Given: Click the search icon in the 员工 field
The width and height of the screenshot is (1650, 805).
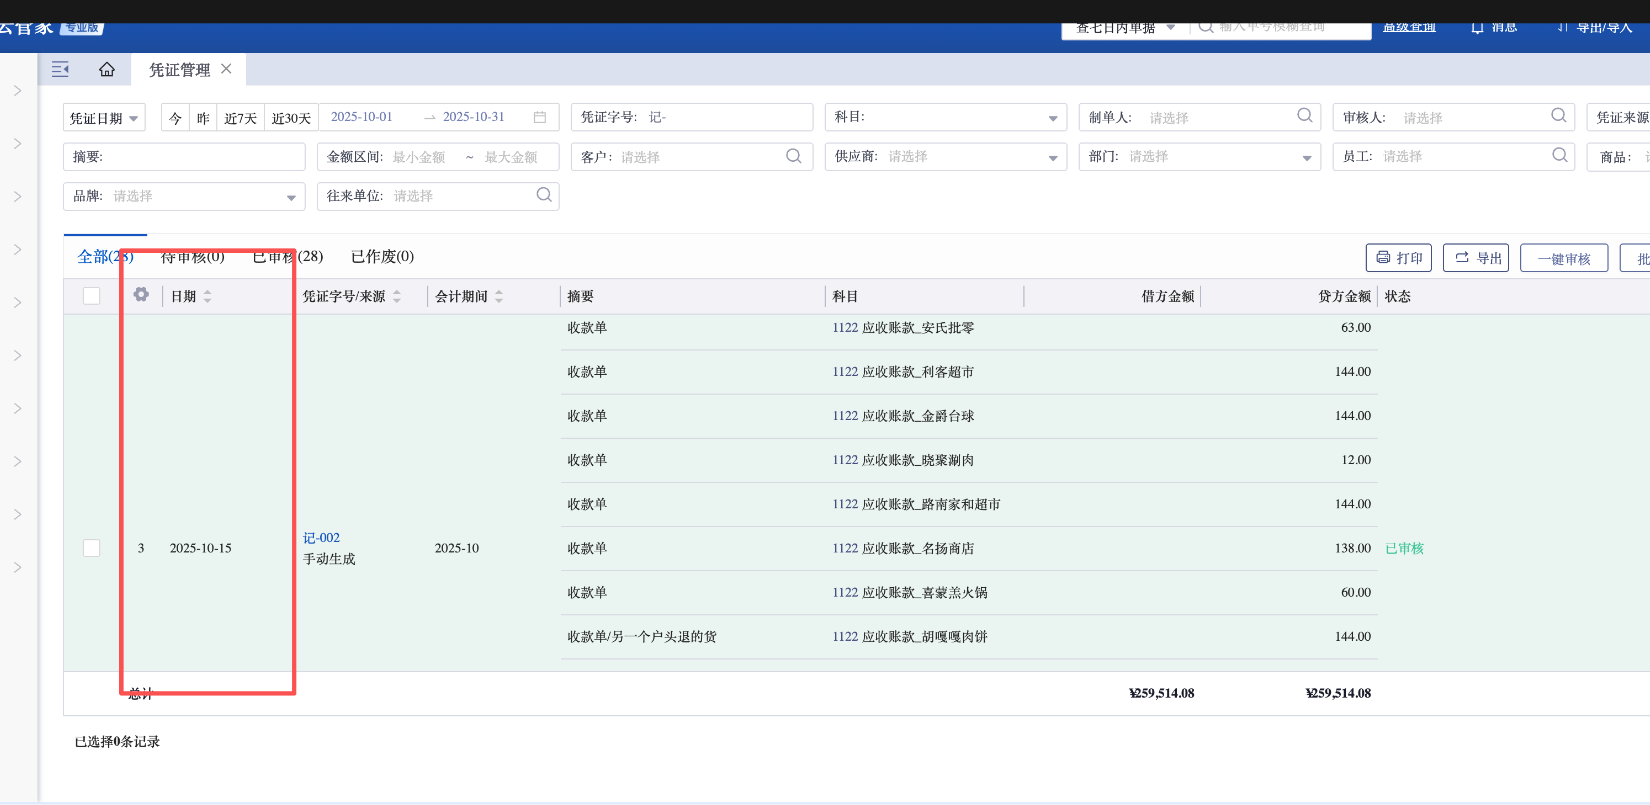Looking at the screenshot, I should point(1559,155).
